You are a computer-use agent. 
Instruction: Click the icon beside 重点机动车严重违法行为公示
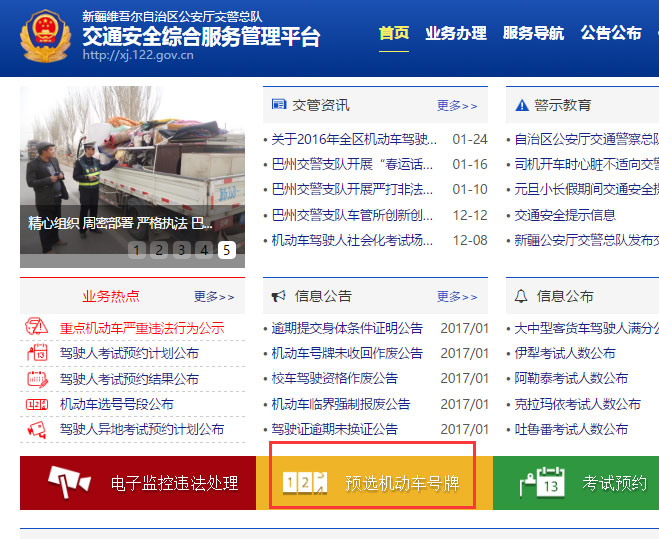coord(37,328)
